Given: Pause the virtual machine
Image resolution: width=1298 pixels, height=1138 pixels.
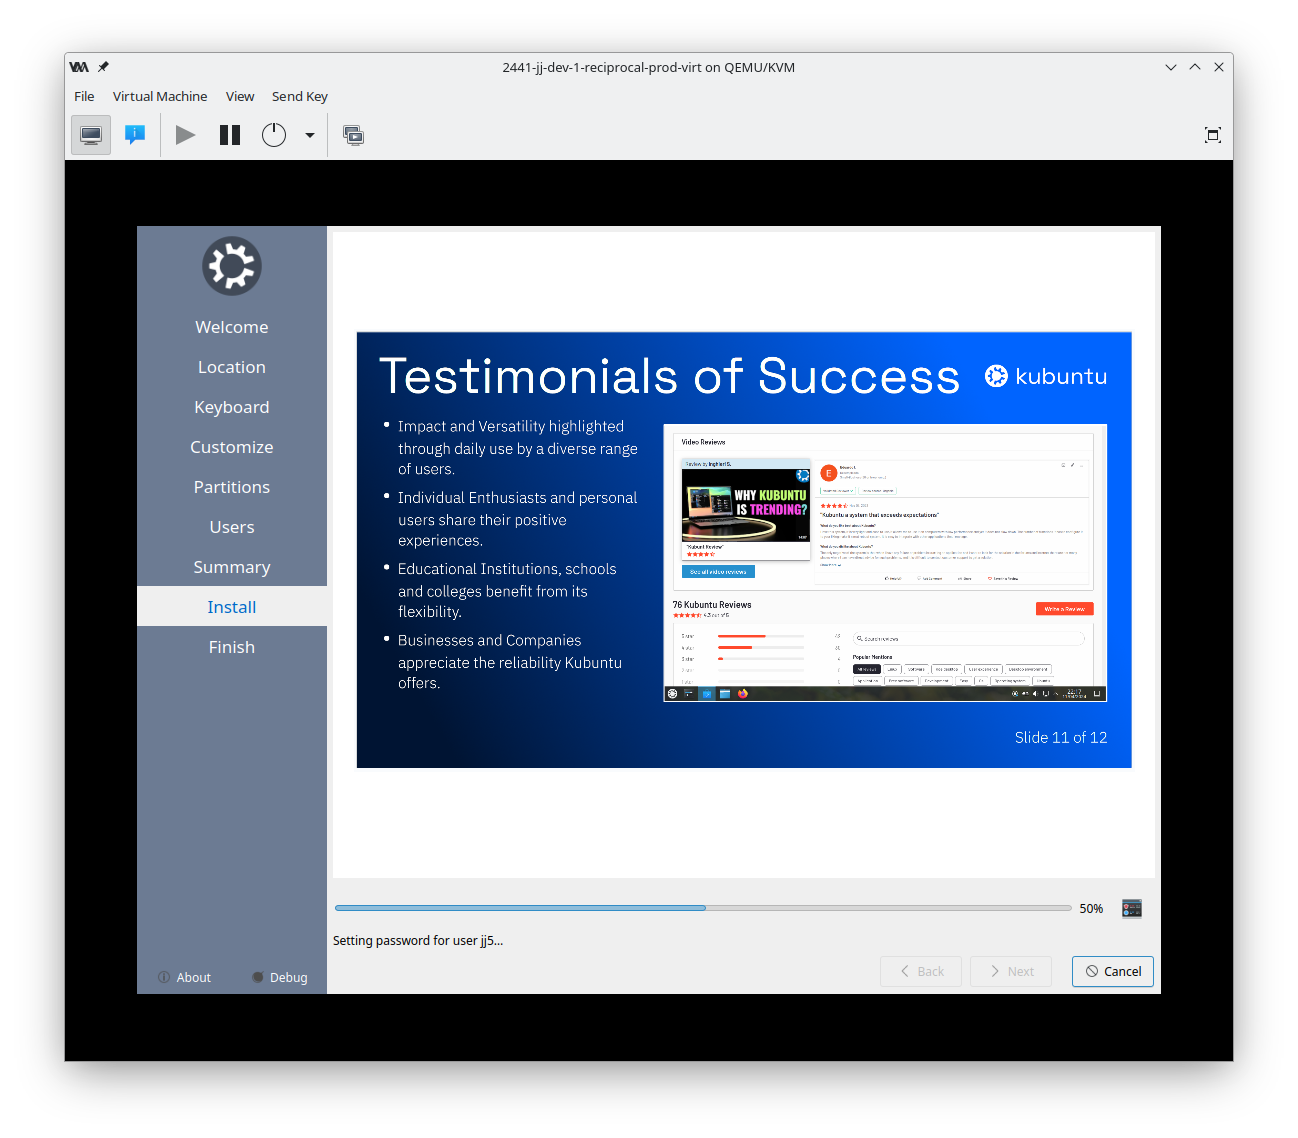Looking at the screenshot, I should [230, 135].
